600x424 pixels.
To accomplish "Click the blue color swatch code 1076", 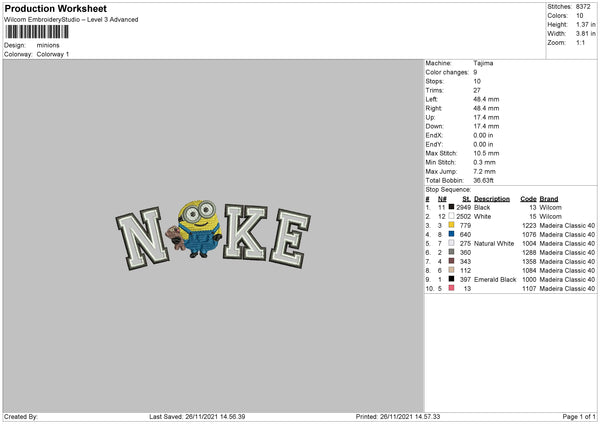I will tap(452, 234).
